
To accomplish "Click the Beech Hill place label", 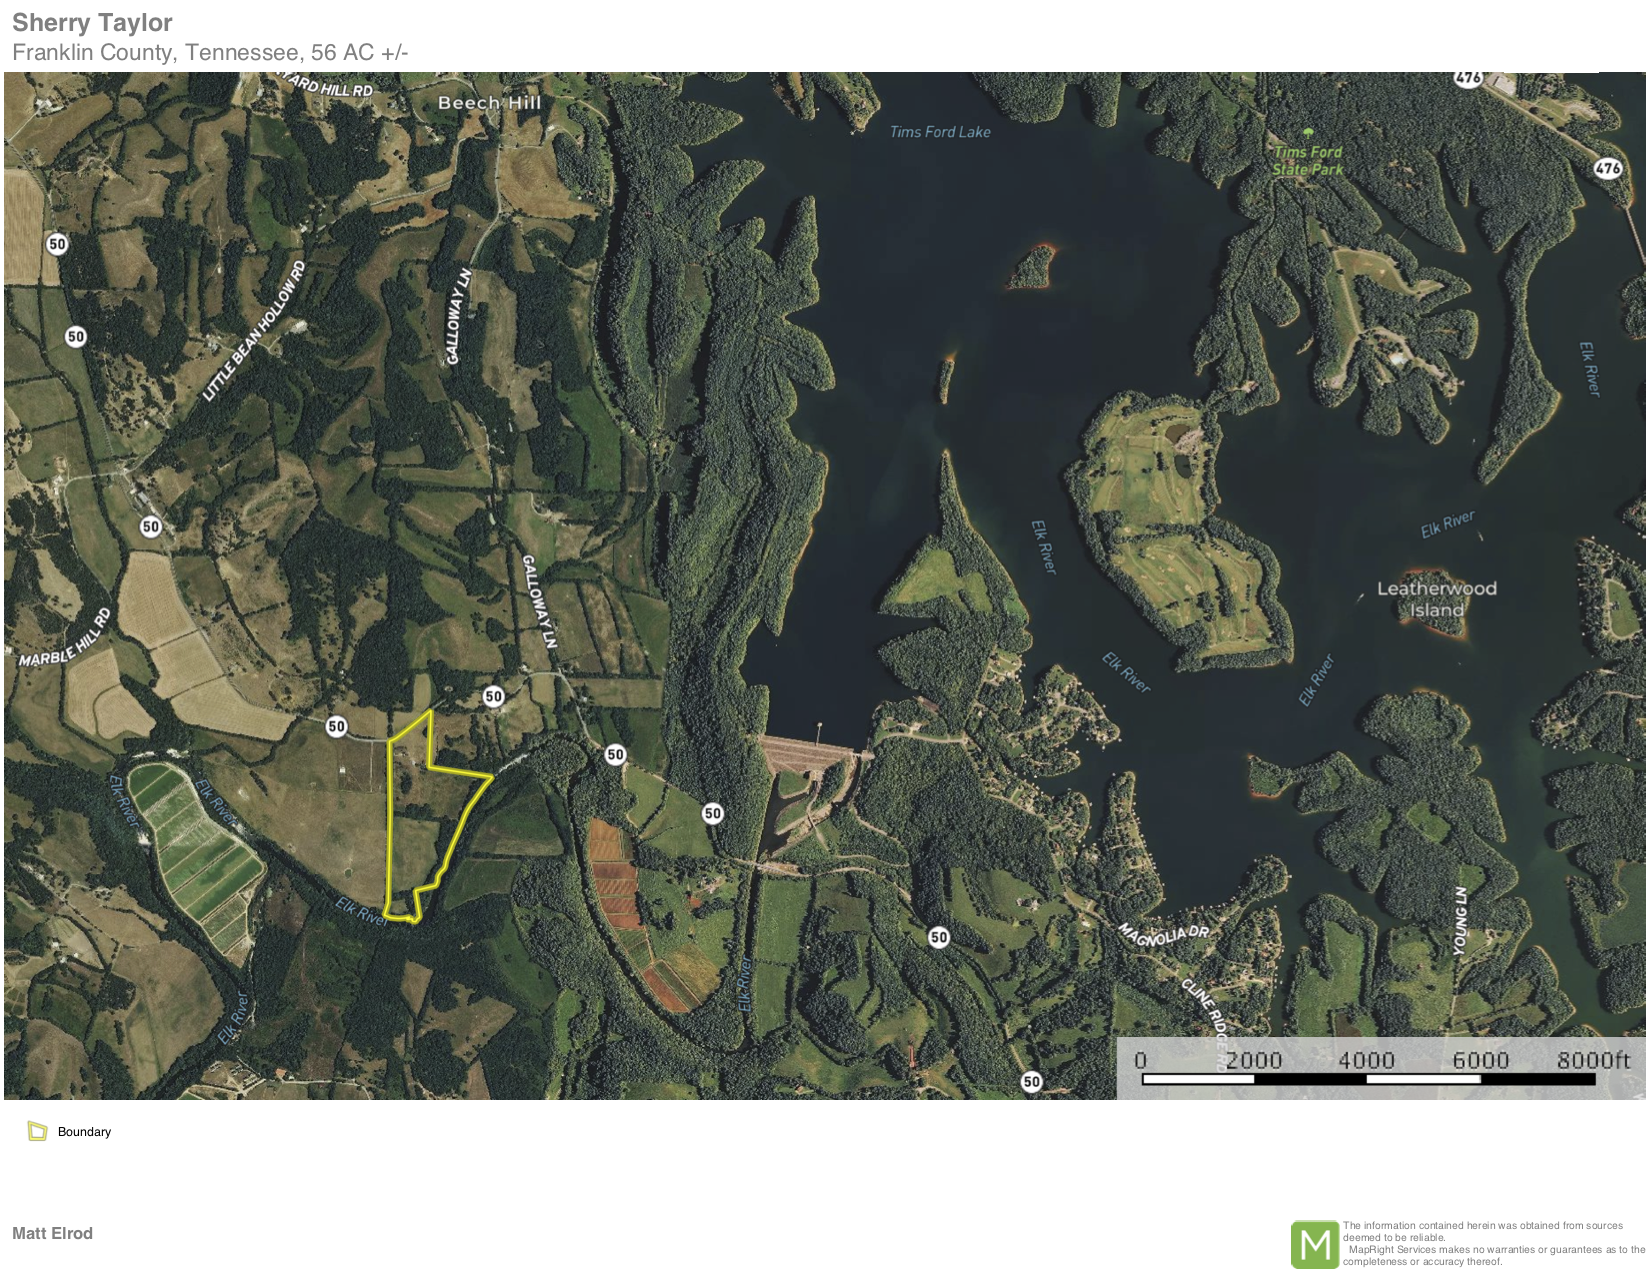I will [x=489, y=103].
